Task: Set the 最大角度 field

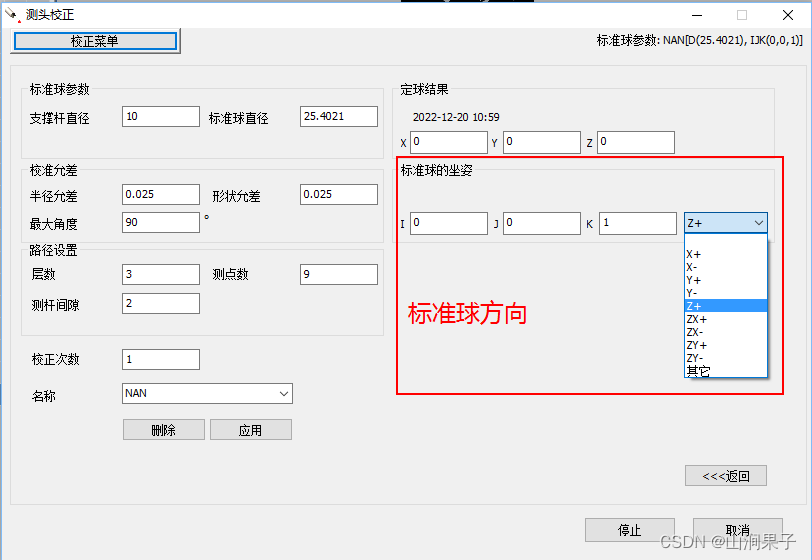Action: (x=161, y=222)
